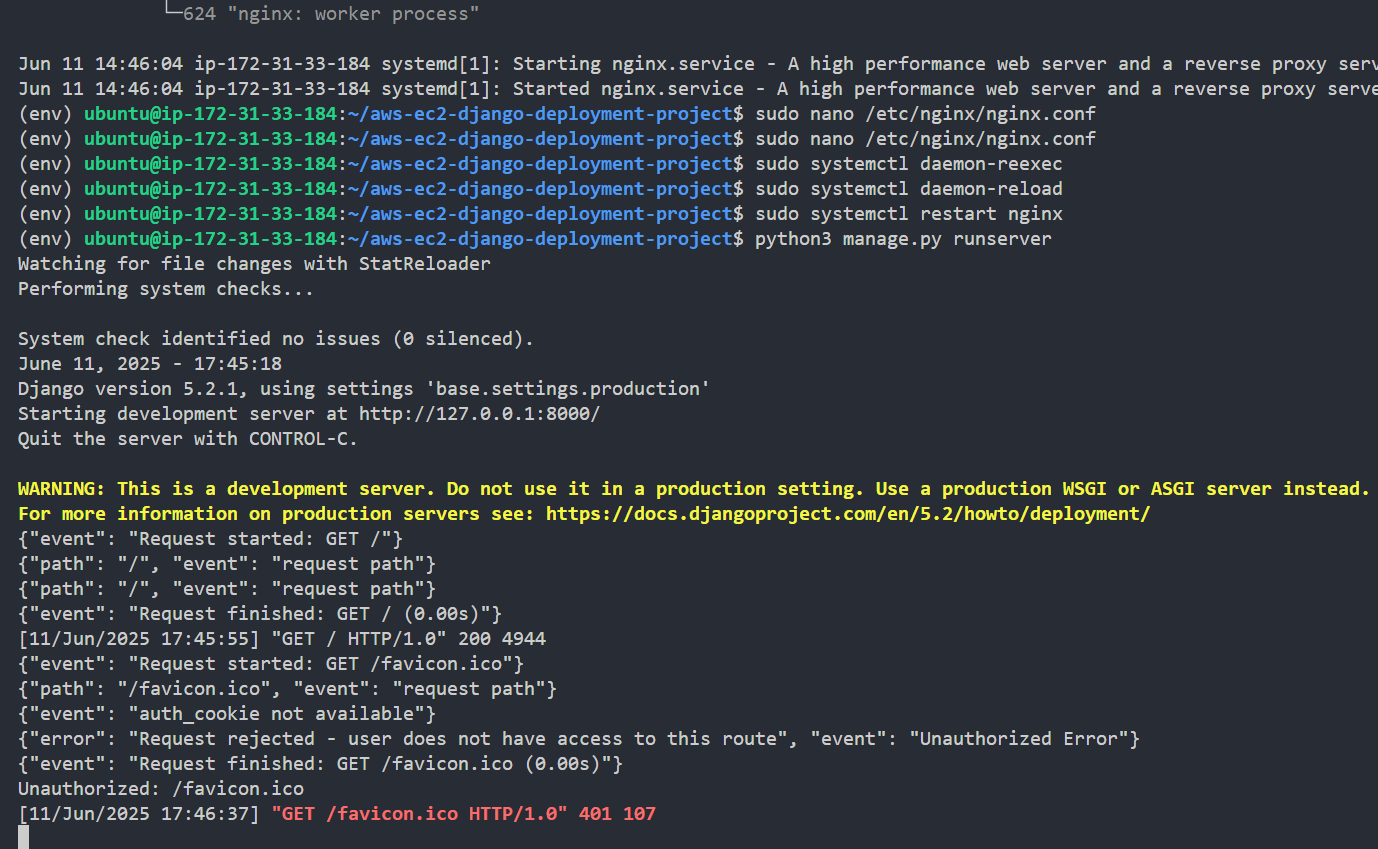Select the "GET / HTTP/1.0" 200 4944 log line
The image size is (1378, 849).
(x=282, y=639)
